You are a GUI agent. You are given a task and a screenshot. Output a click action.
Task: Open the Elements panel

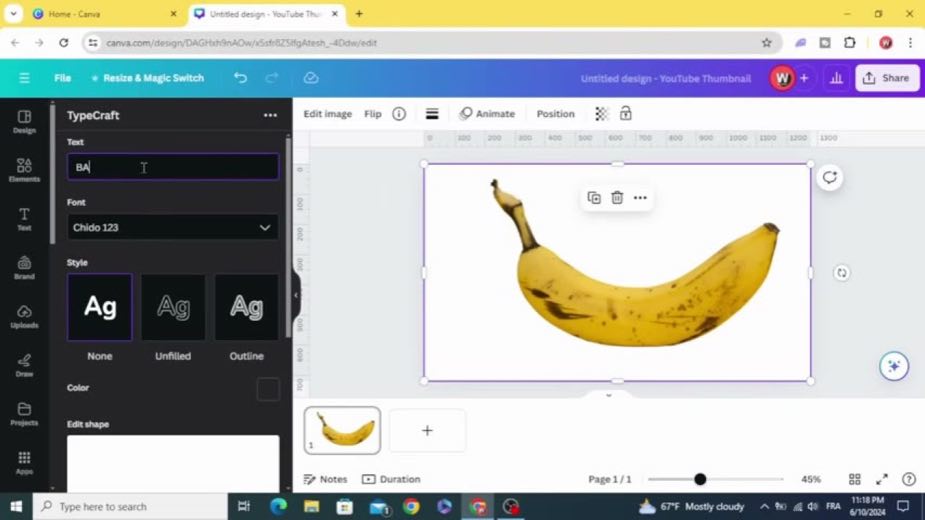[24, 170]
